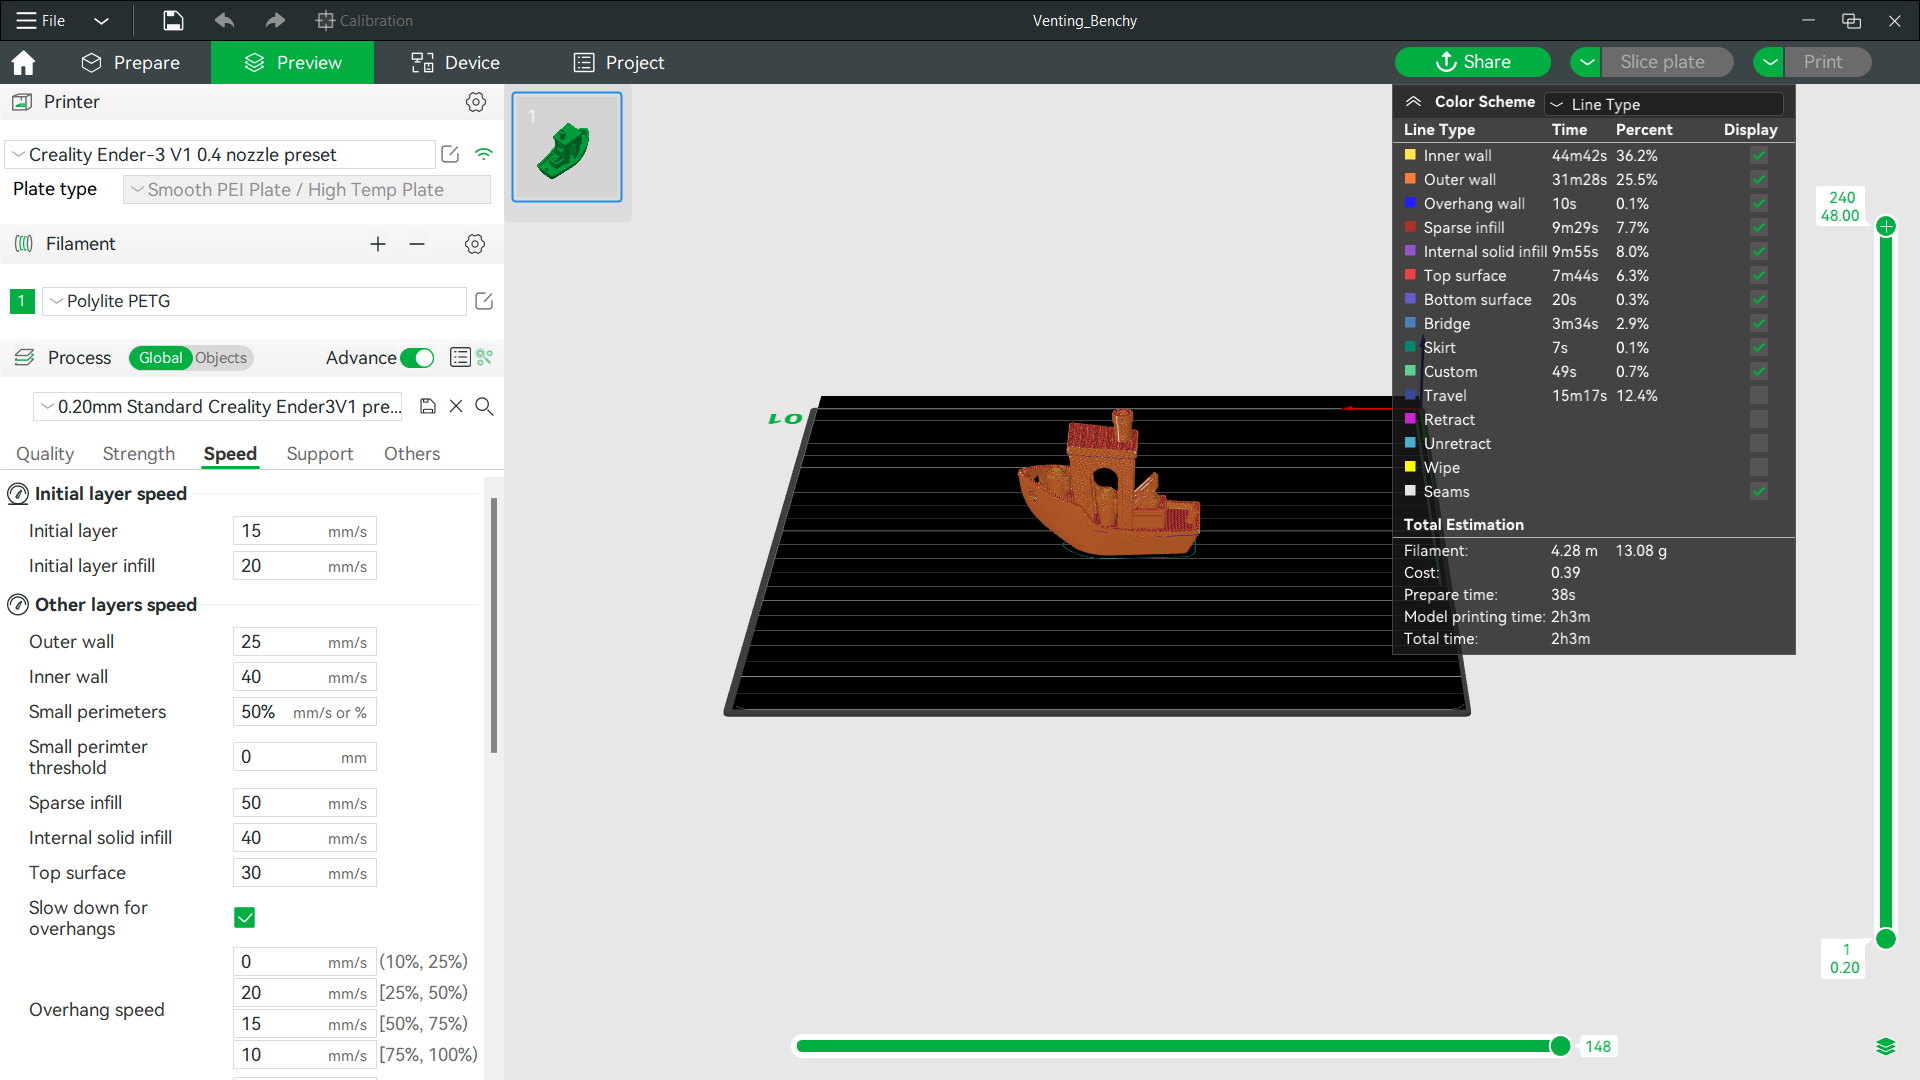
Task: Search process settings magnifier icon
Action: tap(484, 406)
